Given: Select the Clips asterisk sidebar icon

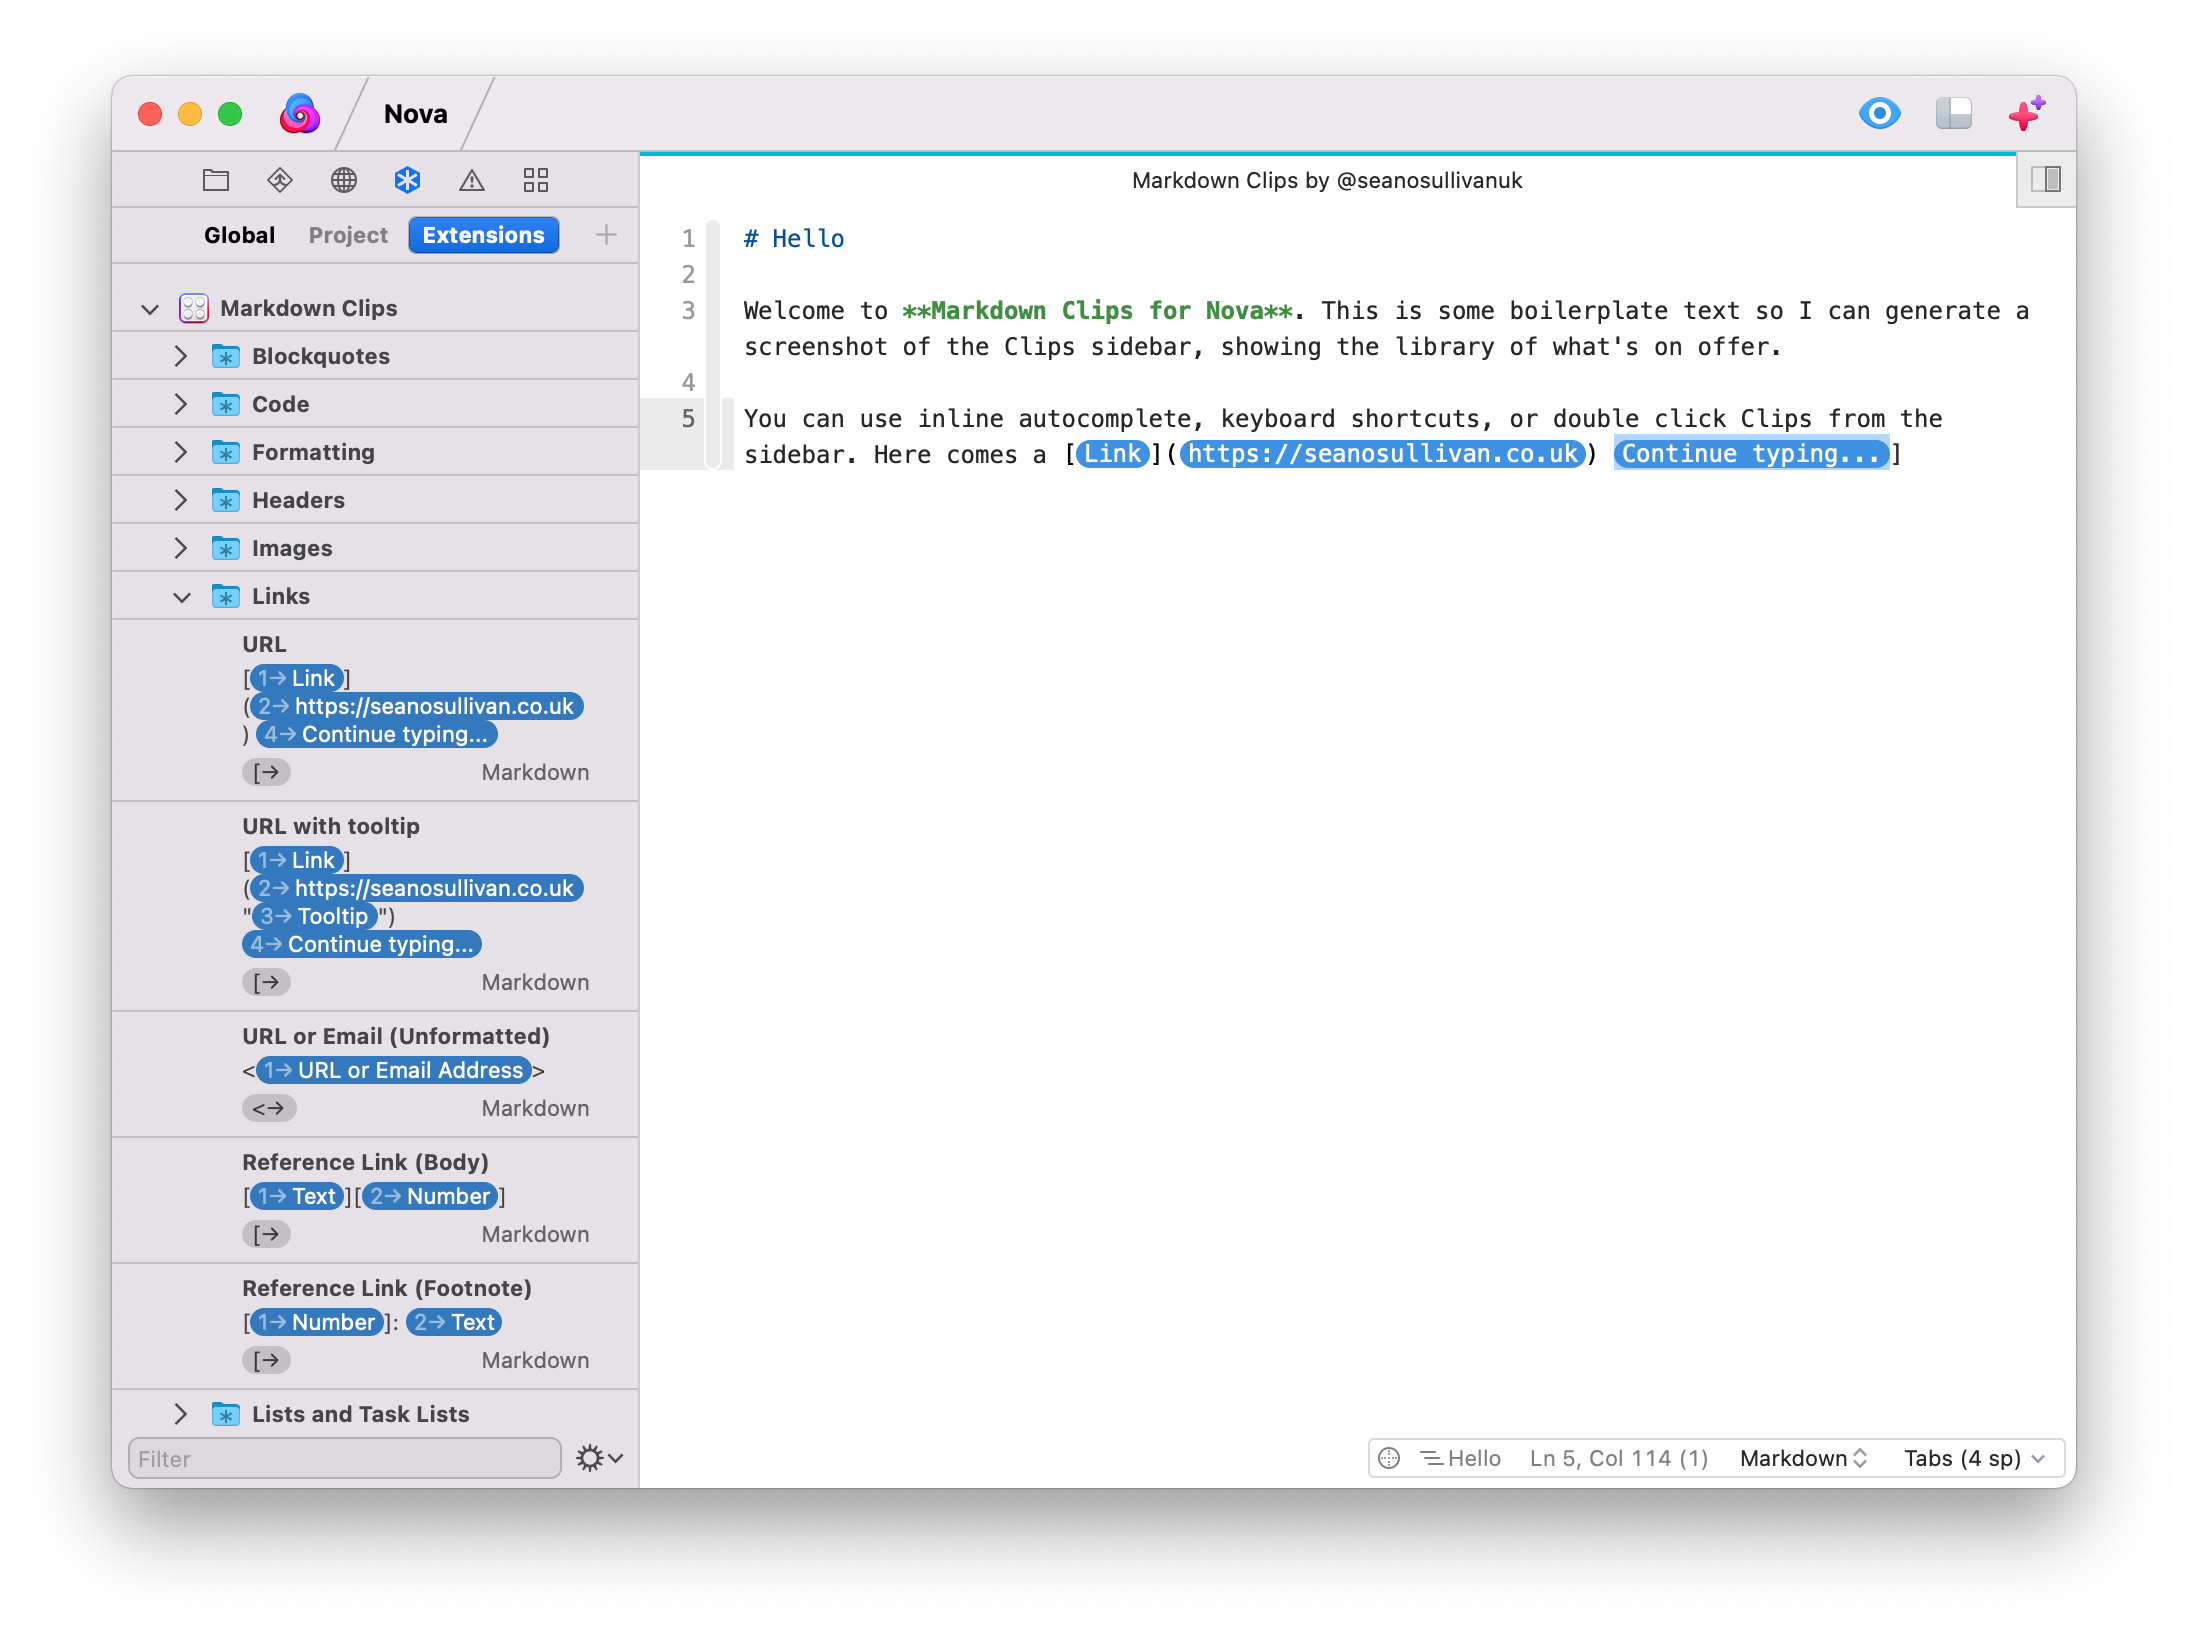Looking at the screenshot, I should click(407, 180).
